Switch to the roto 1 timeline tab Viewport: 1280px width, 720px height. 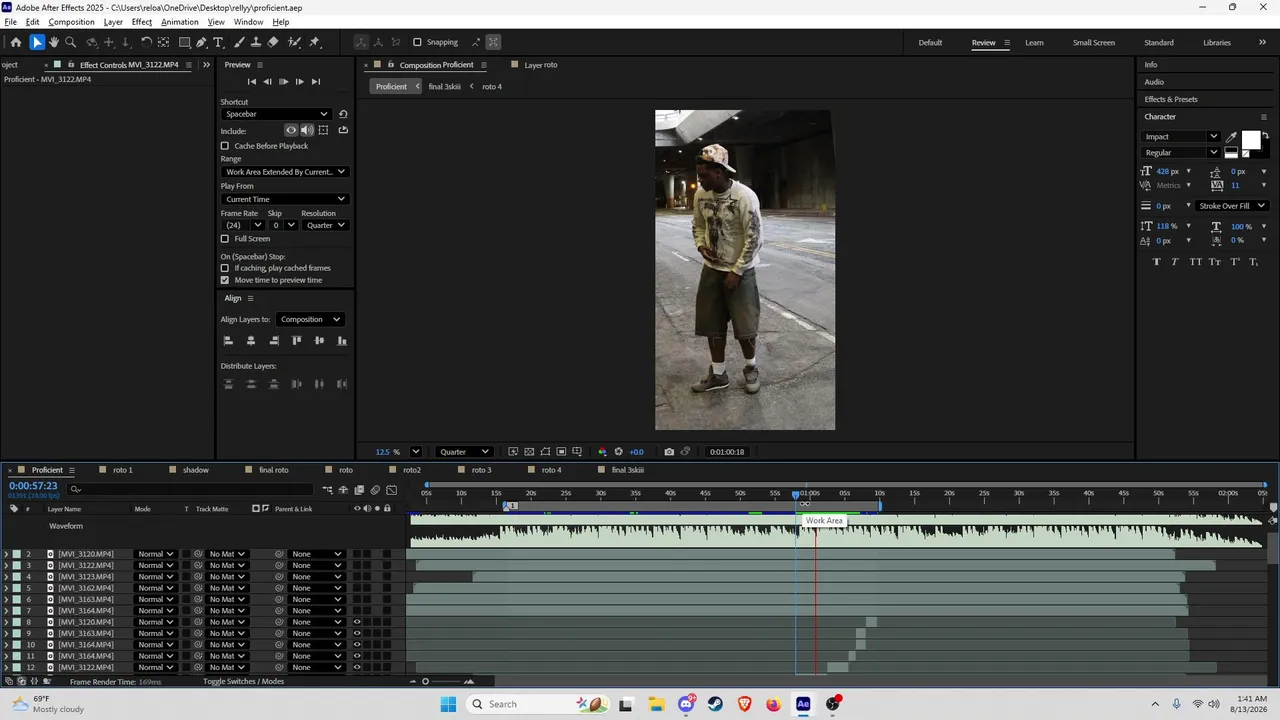[122, 470]
